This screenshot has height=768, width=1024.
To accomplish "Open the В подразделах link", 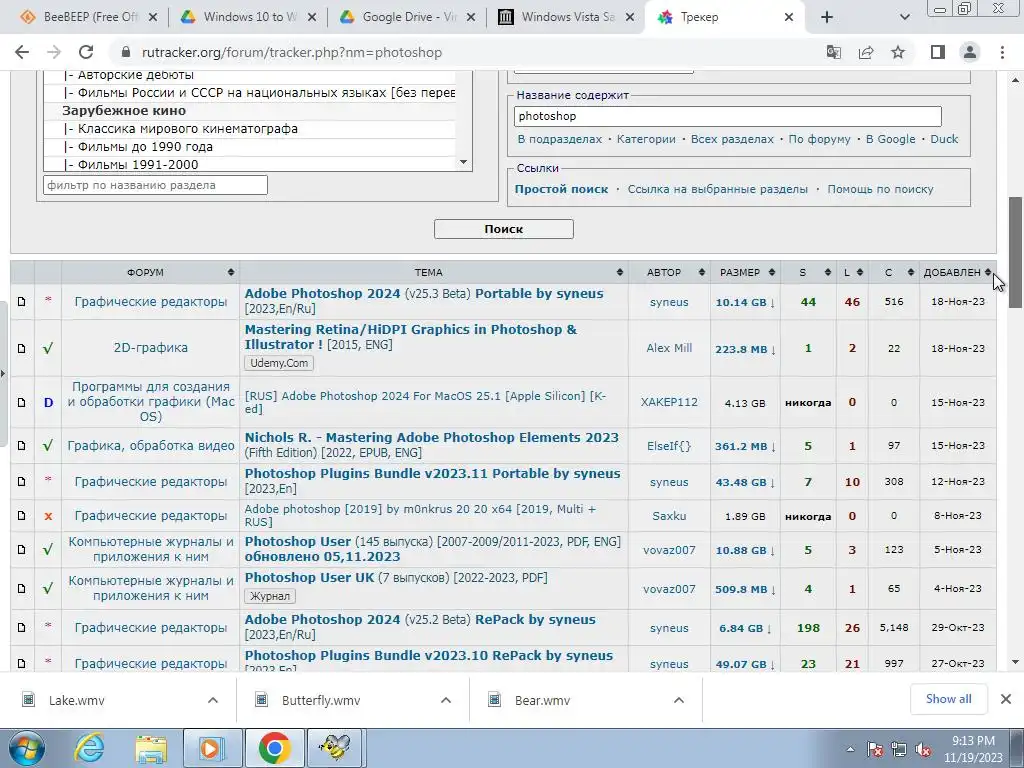I will tap(560, 139).
